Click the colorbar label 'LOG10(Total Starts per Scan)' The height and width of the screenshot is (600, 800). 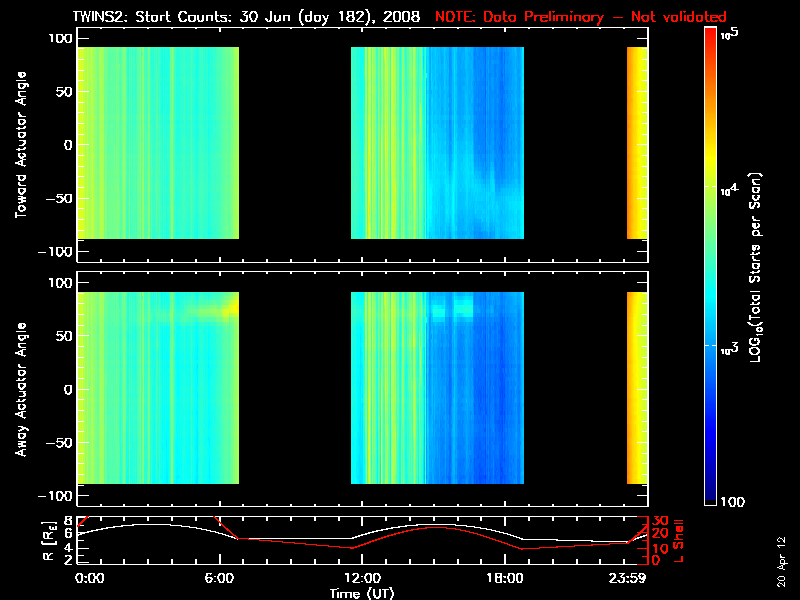coord(755,267)
